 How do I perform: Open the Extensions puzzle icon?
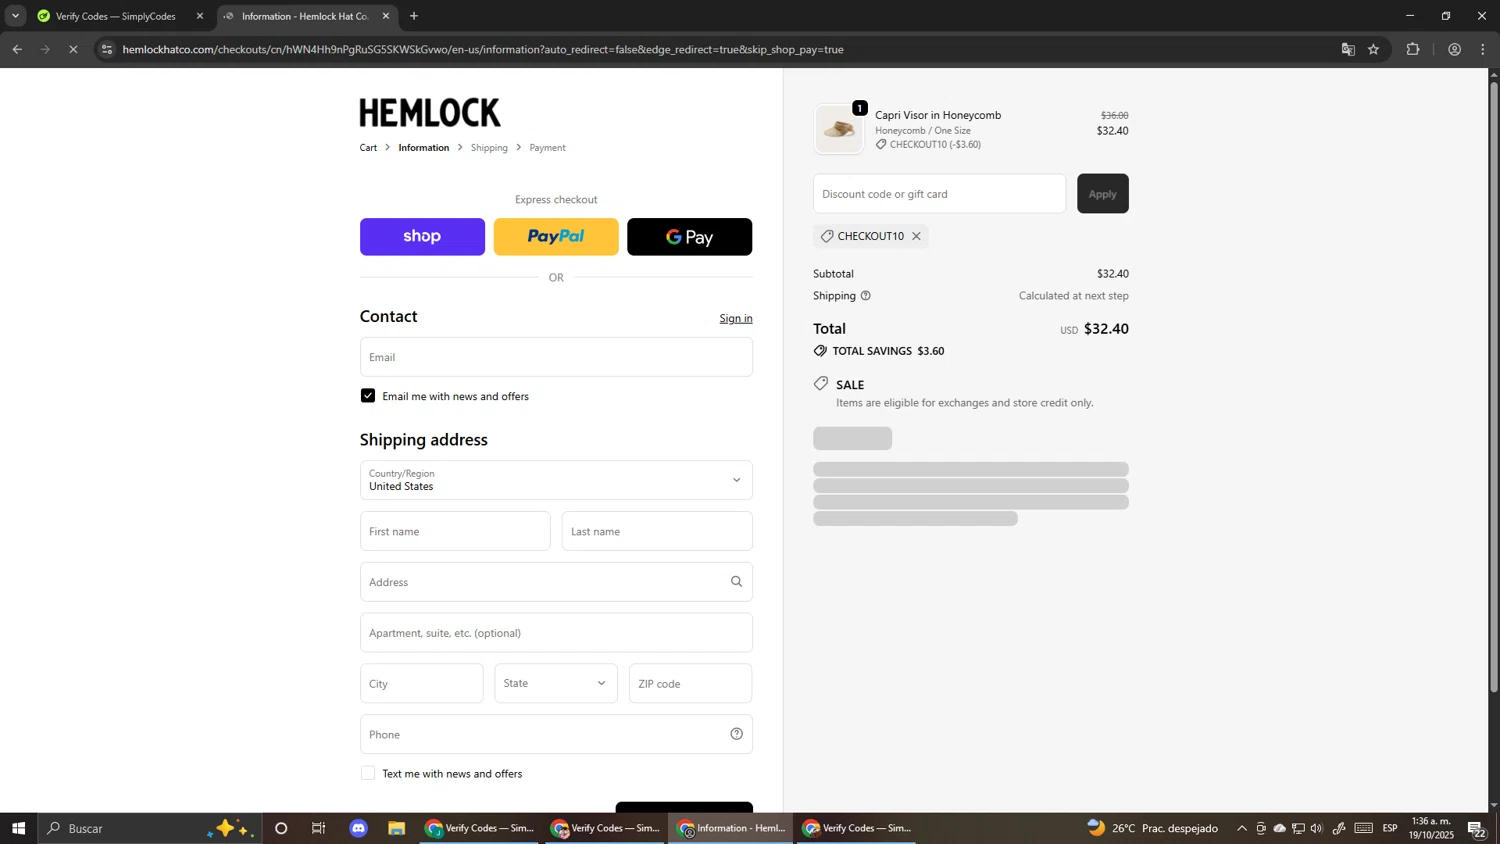(1413, 49)
